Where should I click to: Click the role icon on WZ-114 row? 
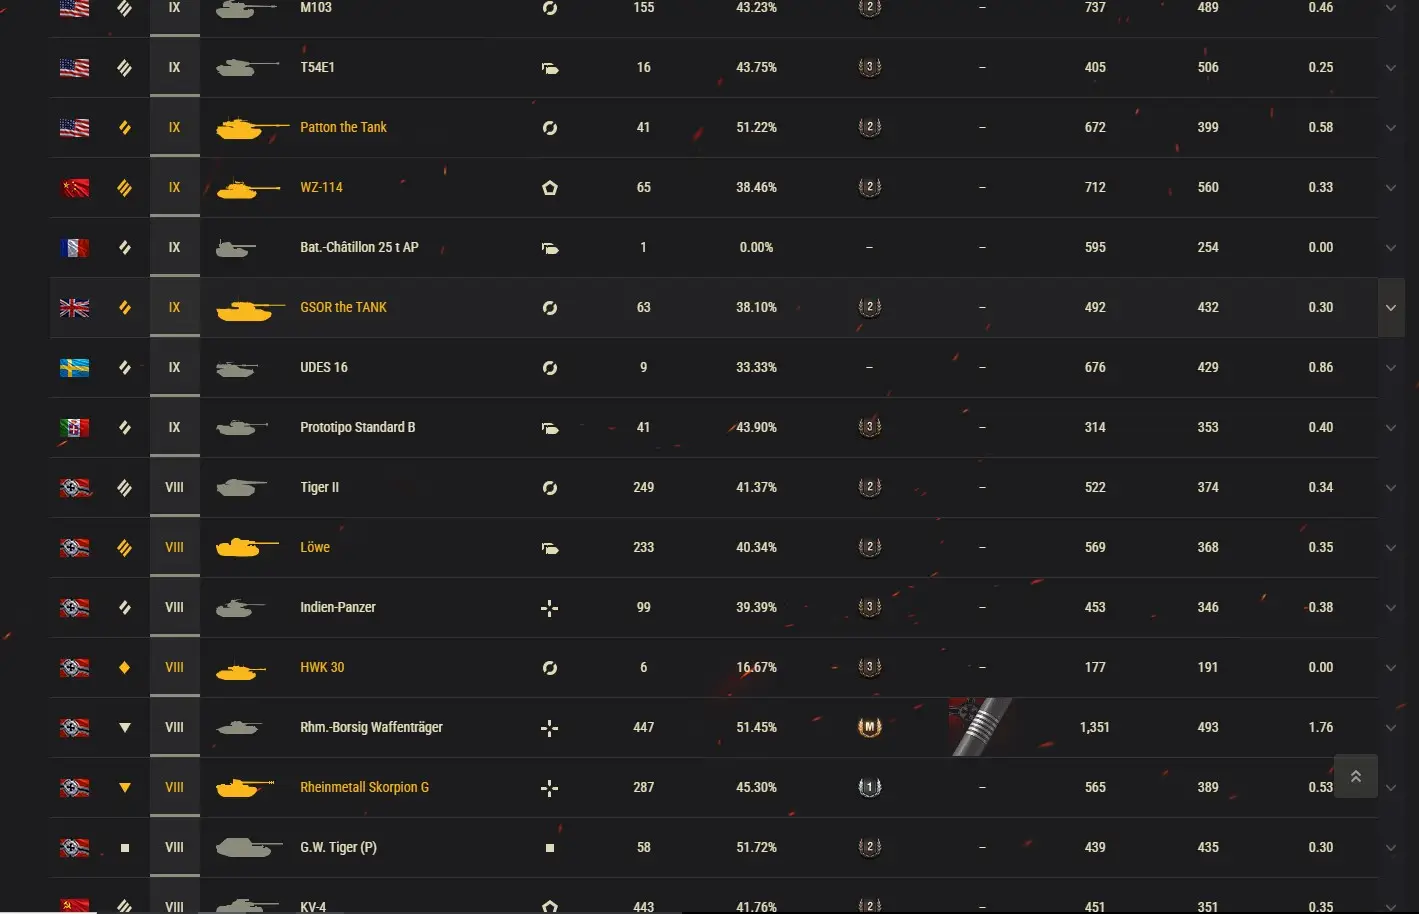point(549,187)
